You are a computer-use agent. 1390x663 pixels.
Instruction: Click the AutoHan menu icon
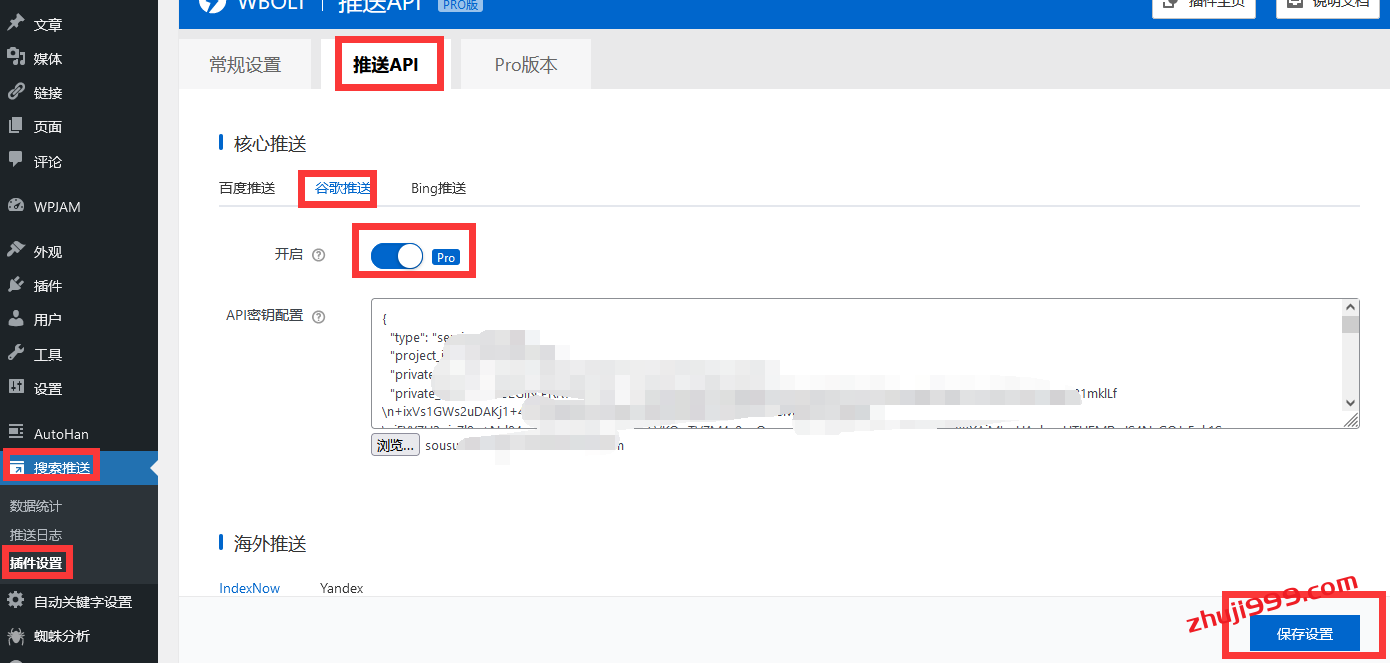click(x=16, y=433)
